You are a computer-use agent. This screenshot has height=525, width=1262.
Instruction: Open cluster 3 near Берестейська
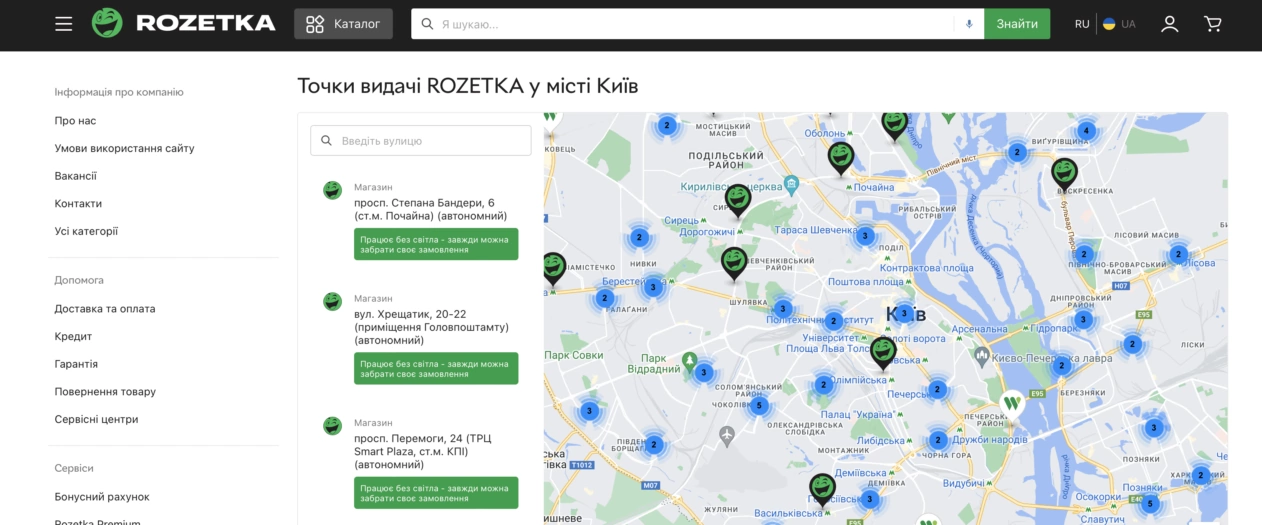(653, 287)
